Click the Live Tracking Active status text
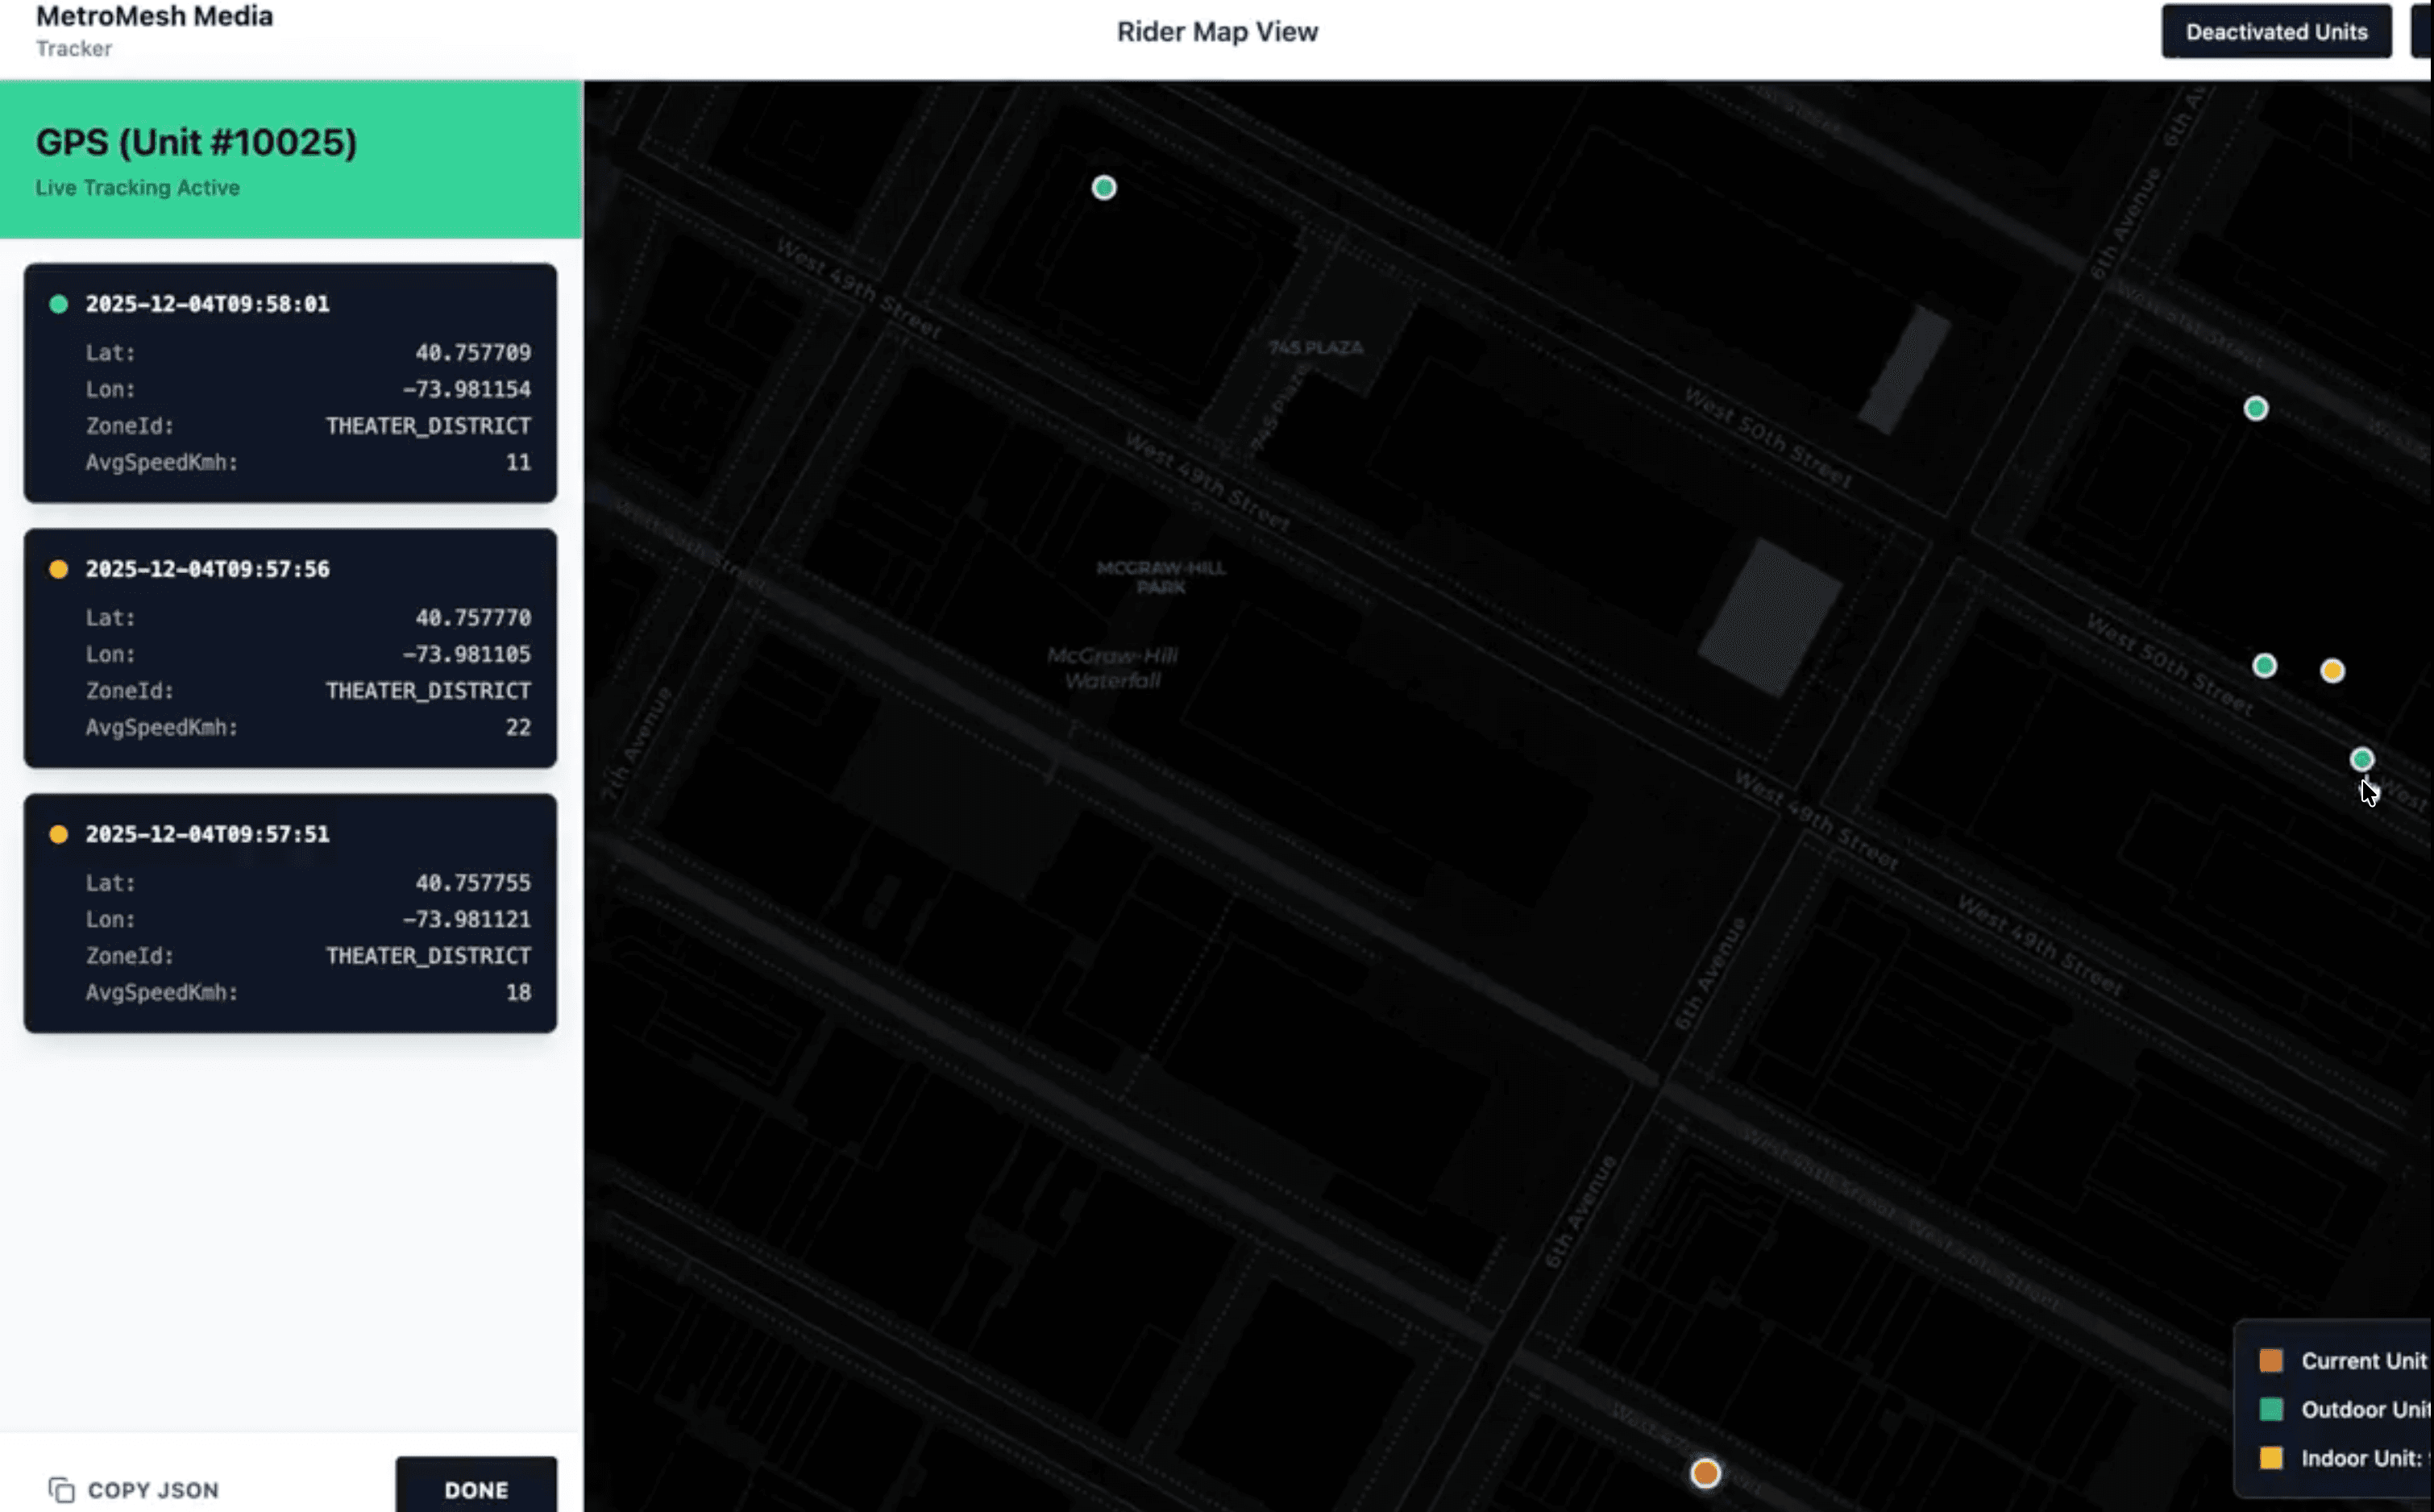The height and width of the screenshot is (1512, 2434). [x=137, y=188]
